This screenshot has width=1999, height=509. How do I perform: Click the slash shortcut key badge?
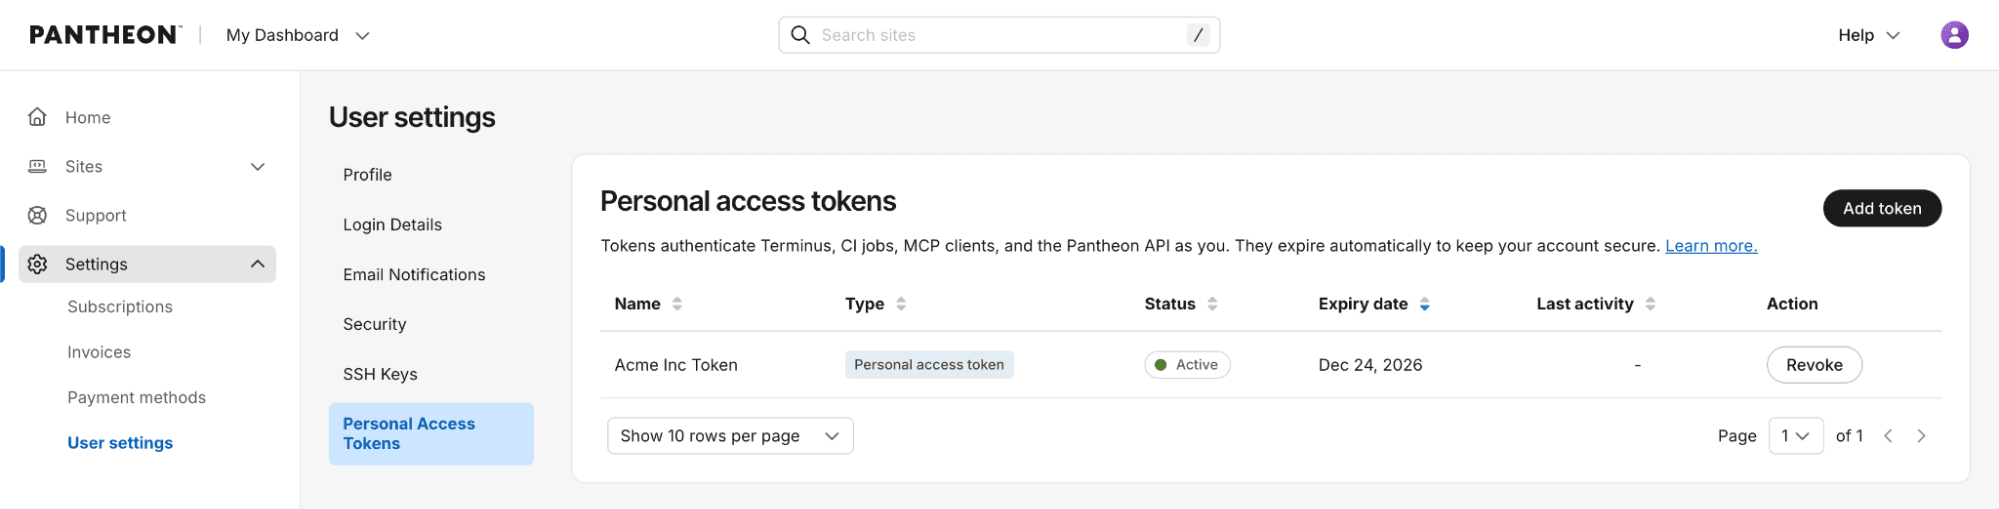(x=1198, y=35)
